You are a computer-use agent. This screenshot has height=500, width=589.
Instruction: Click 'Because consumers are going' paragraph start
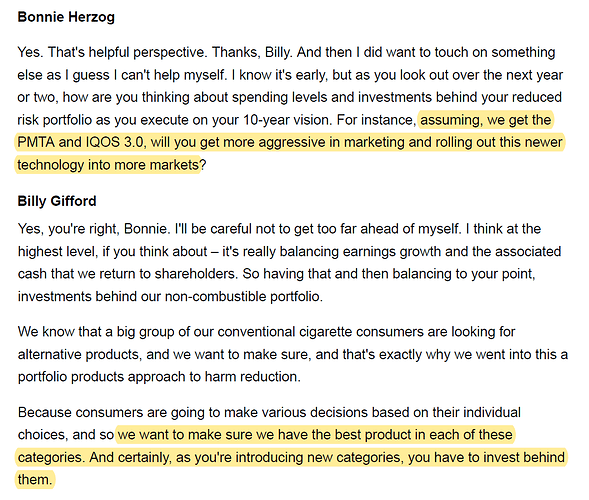point(111,412)
